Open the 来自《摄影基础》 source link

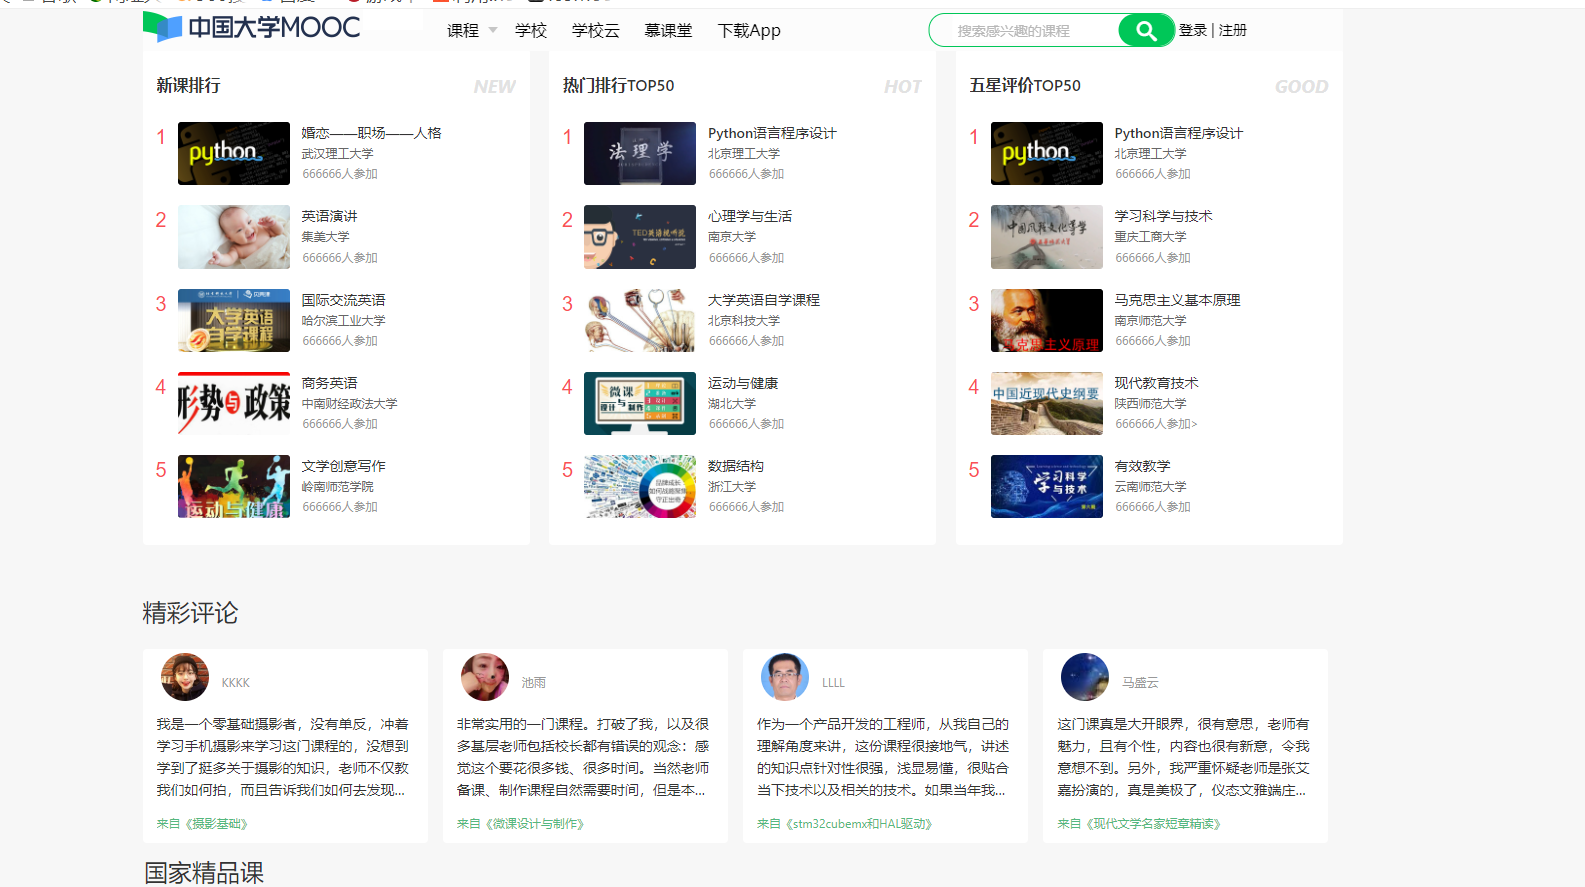tap(202, 824)
